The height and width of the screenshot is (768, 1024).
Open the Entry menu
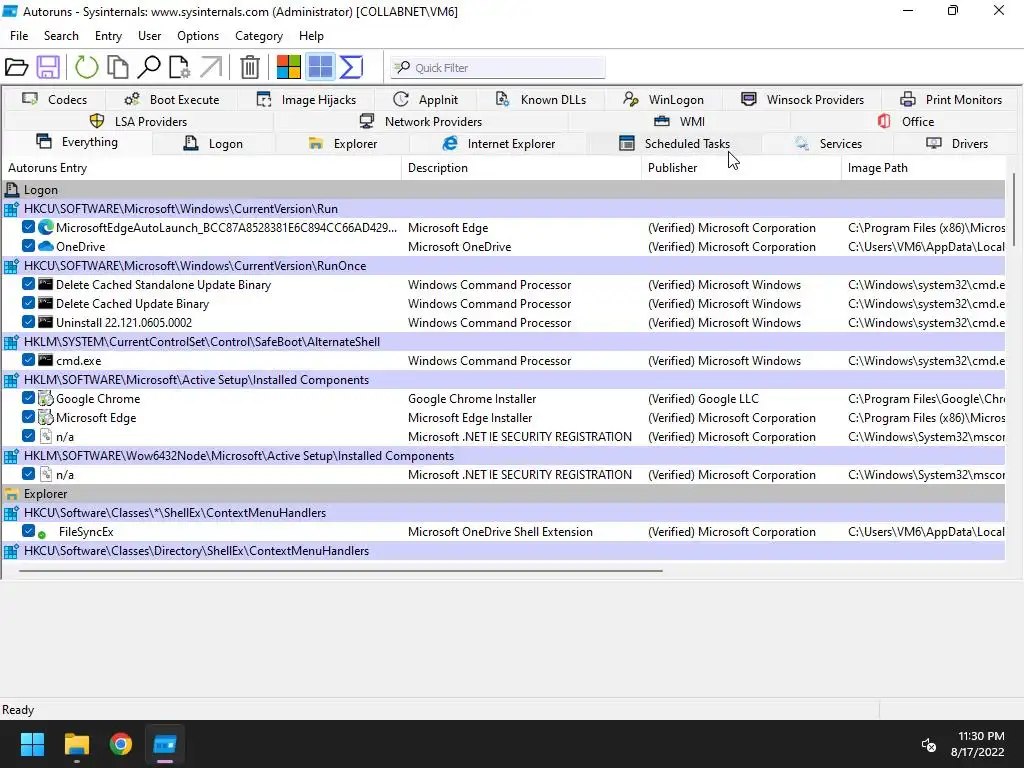click(x=108, y=36)
